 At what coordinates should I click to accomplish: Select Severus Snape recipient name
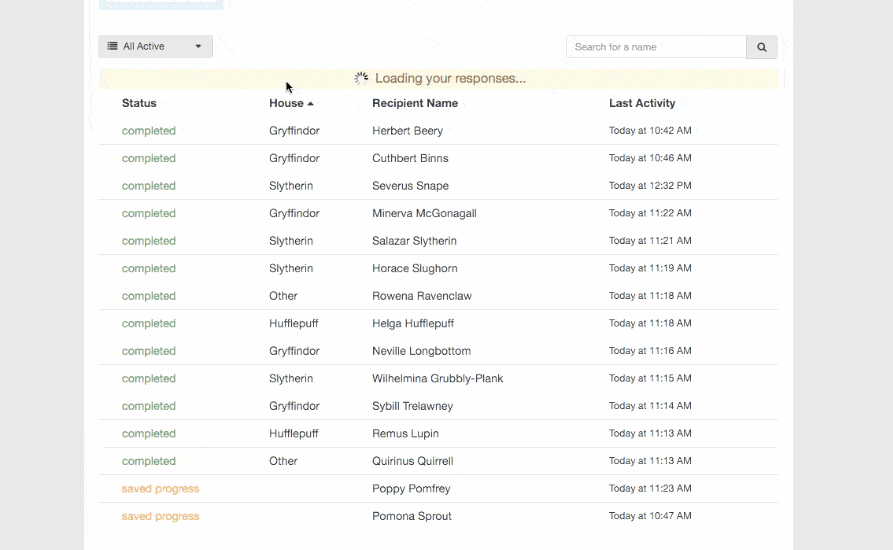click(x=411, y=186)
